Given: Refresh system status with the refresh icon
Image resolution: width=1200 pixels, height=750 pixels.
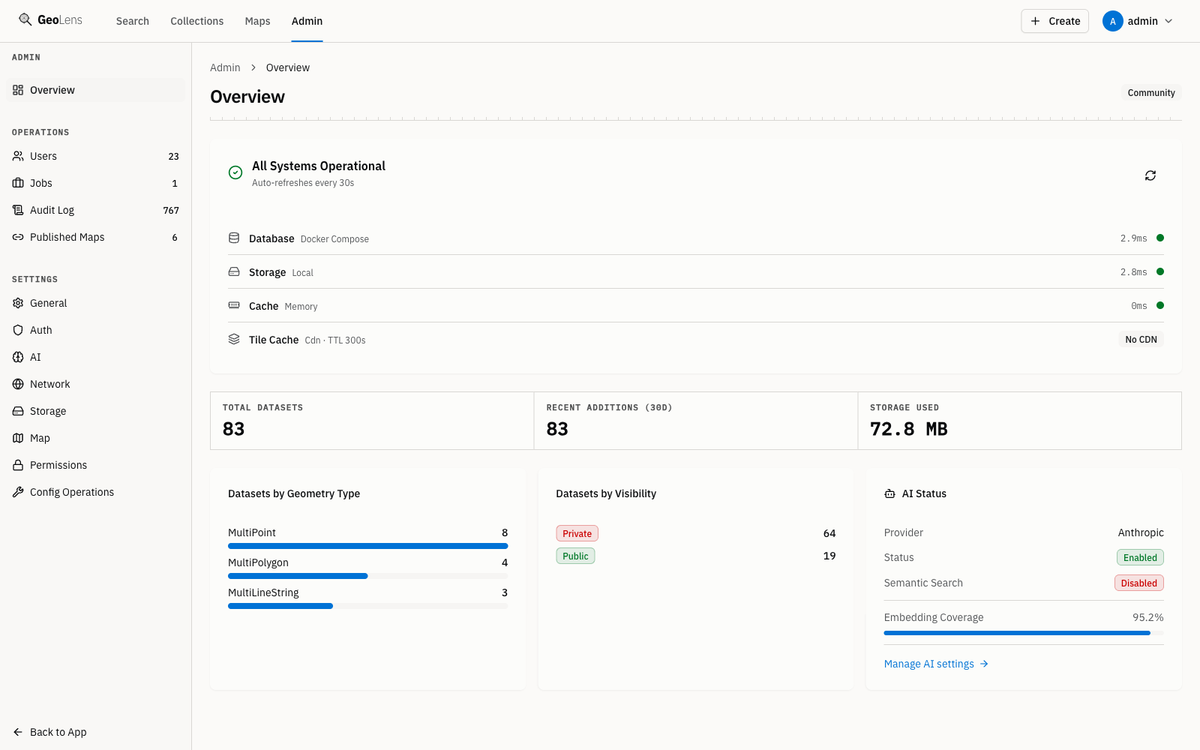Looking at the screenshot, I should click(1150, 175).
